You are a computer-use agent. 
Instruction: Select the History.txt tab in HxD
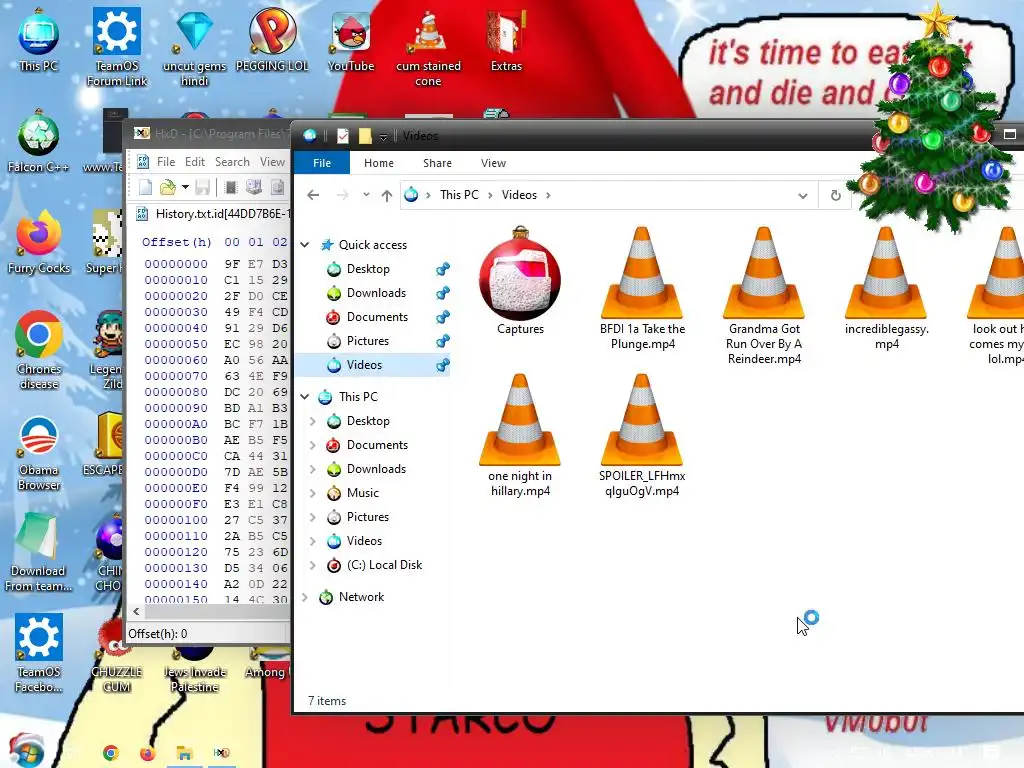[212, 214]
